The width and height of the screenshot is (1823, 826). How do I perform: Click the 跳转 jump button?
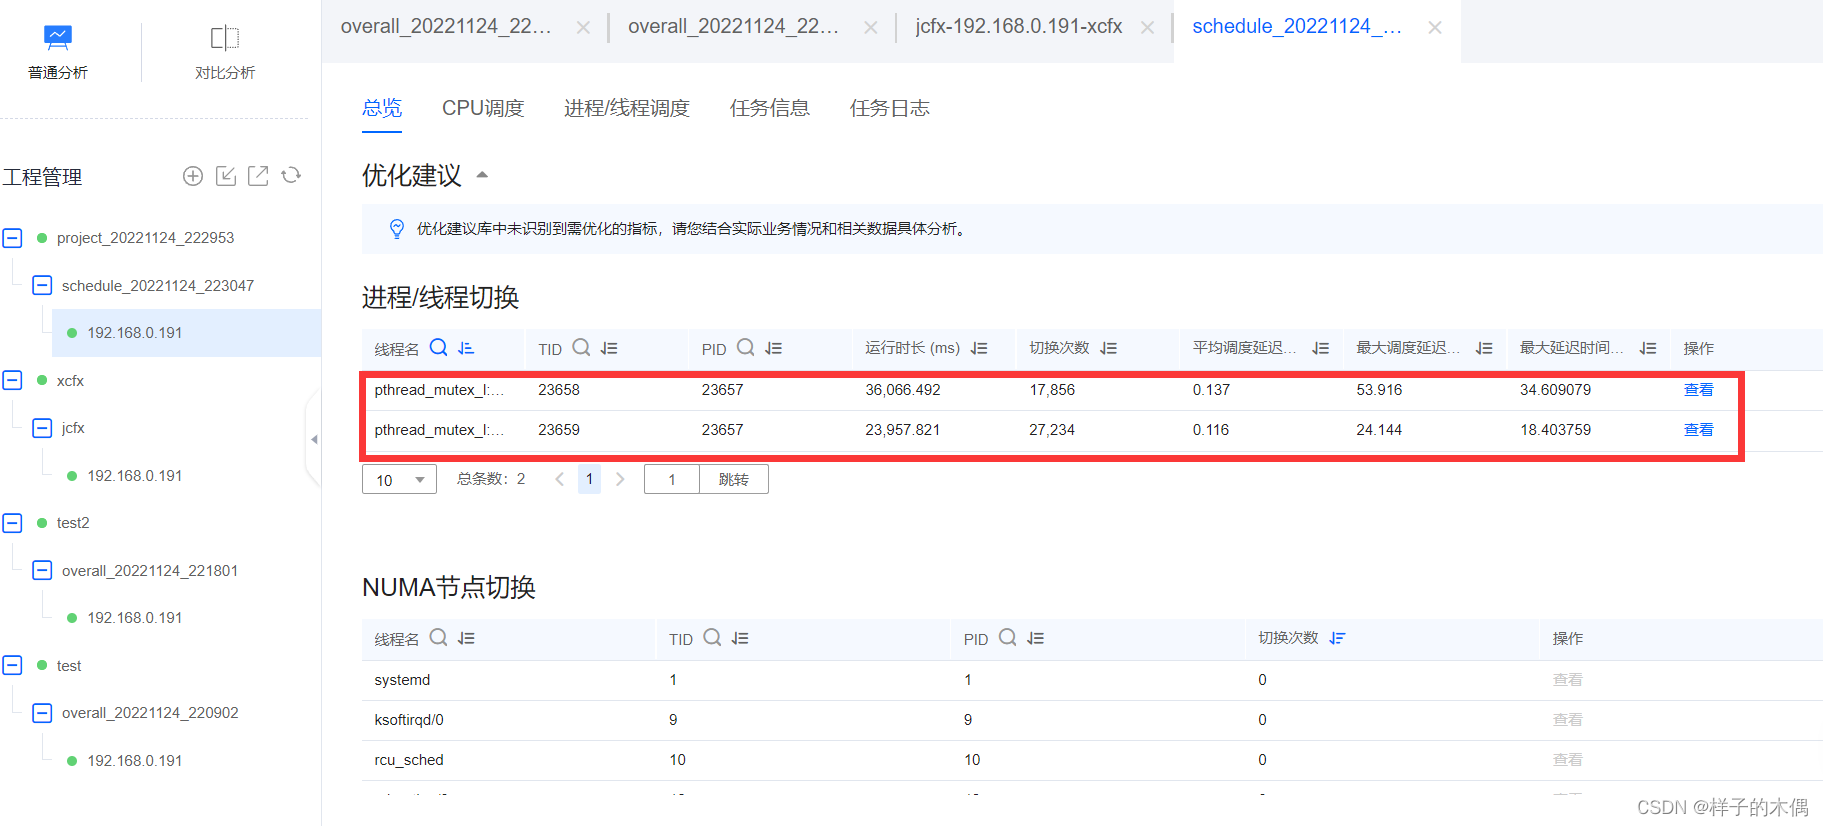[734, 480]
